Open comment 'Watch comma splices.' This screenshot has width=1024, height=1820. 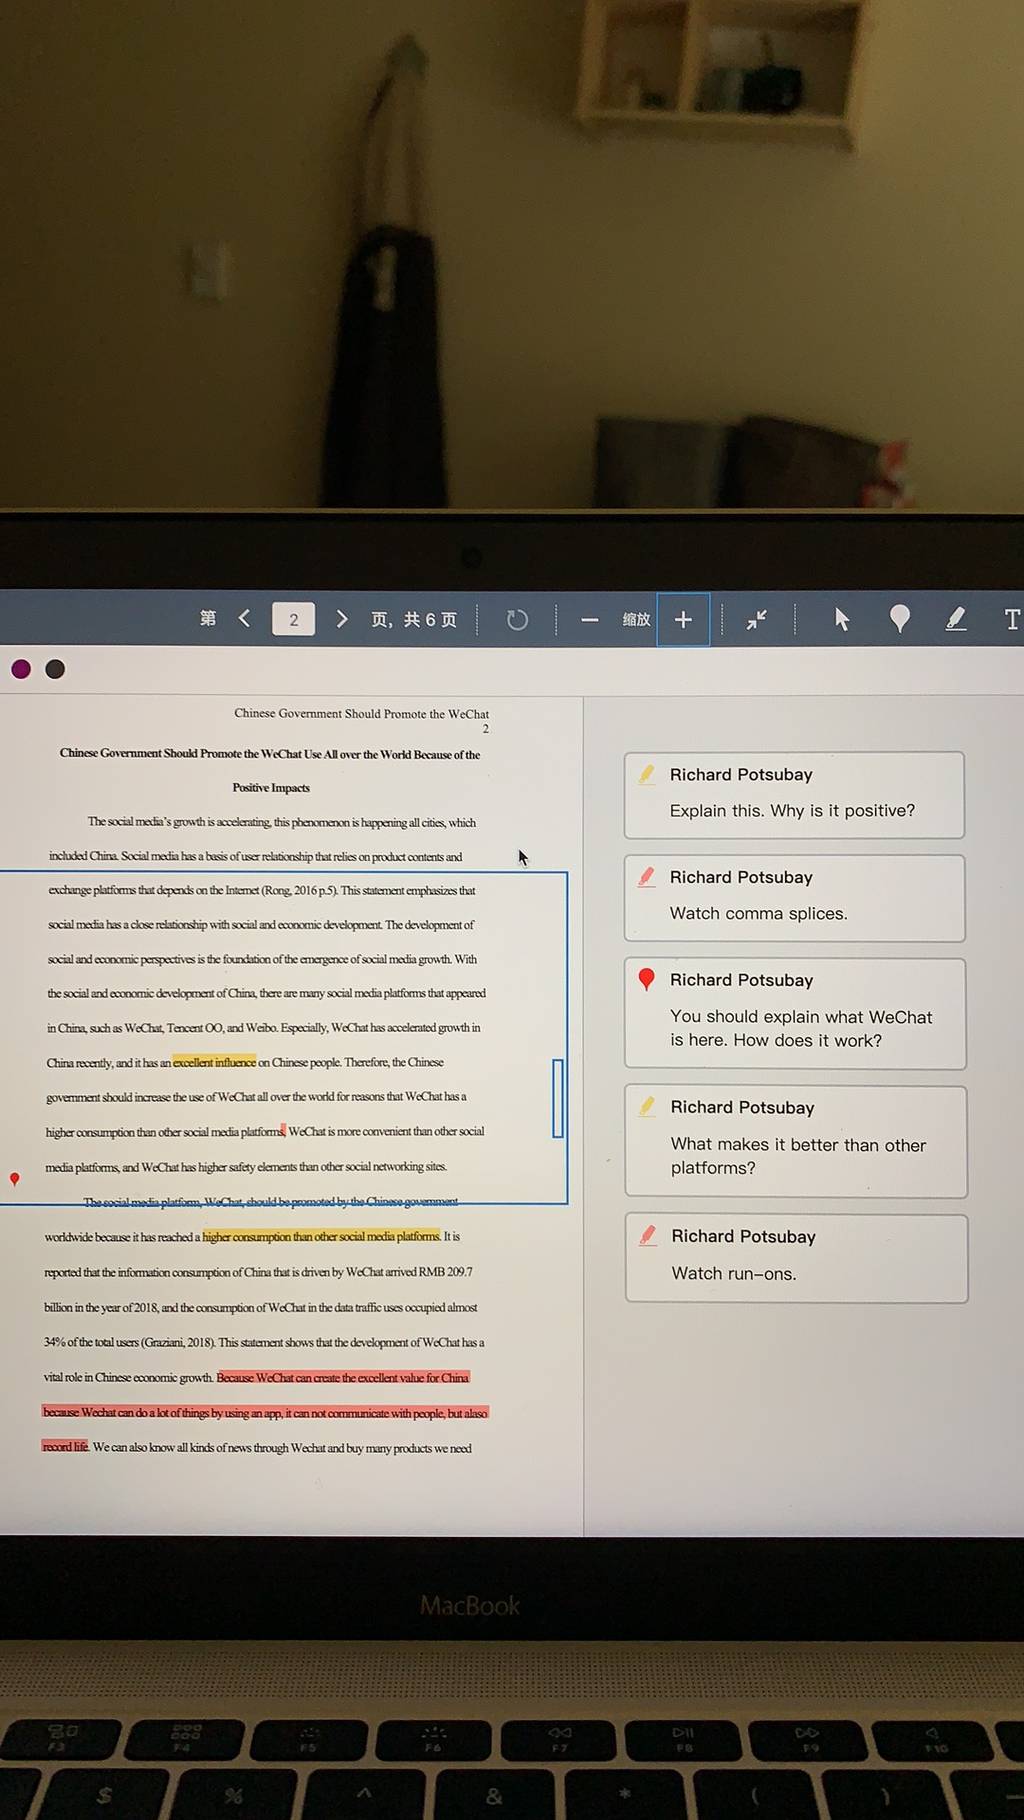pos(795,898)
